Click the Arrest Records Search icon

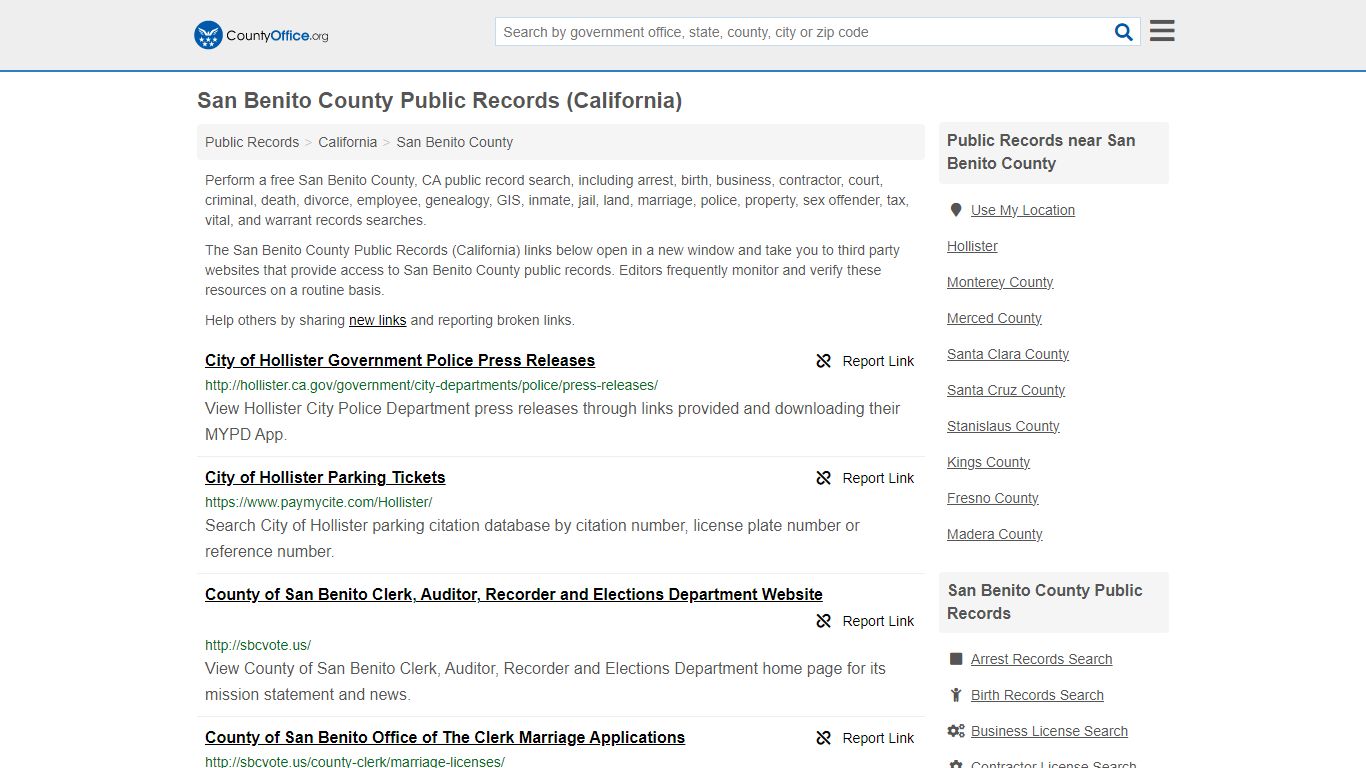[x=956, y=659]
